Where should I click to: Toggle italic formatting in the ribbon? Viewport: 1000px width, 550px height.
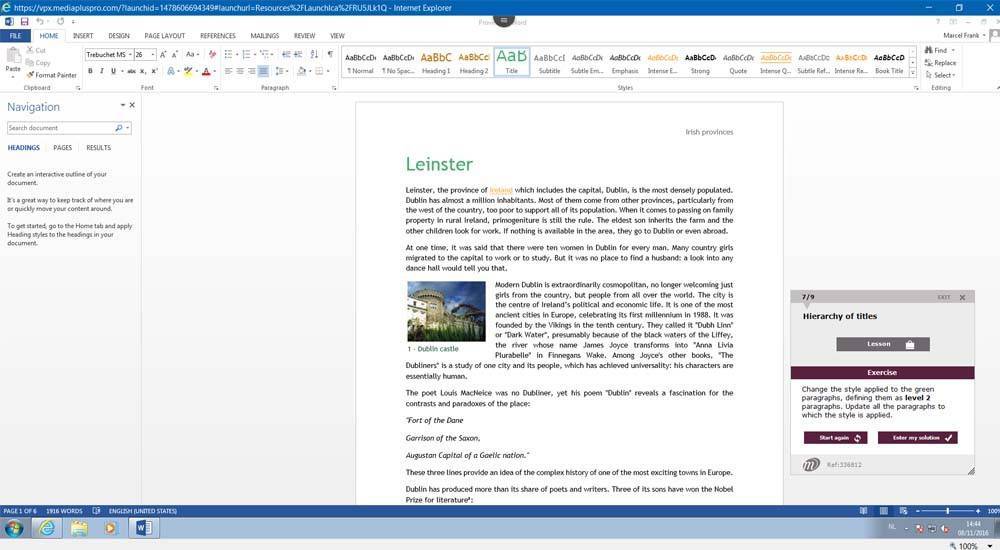pos(101,71)
